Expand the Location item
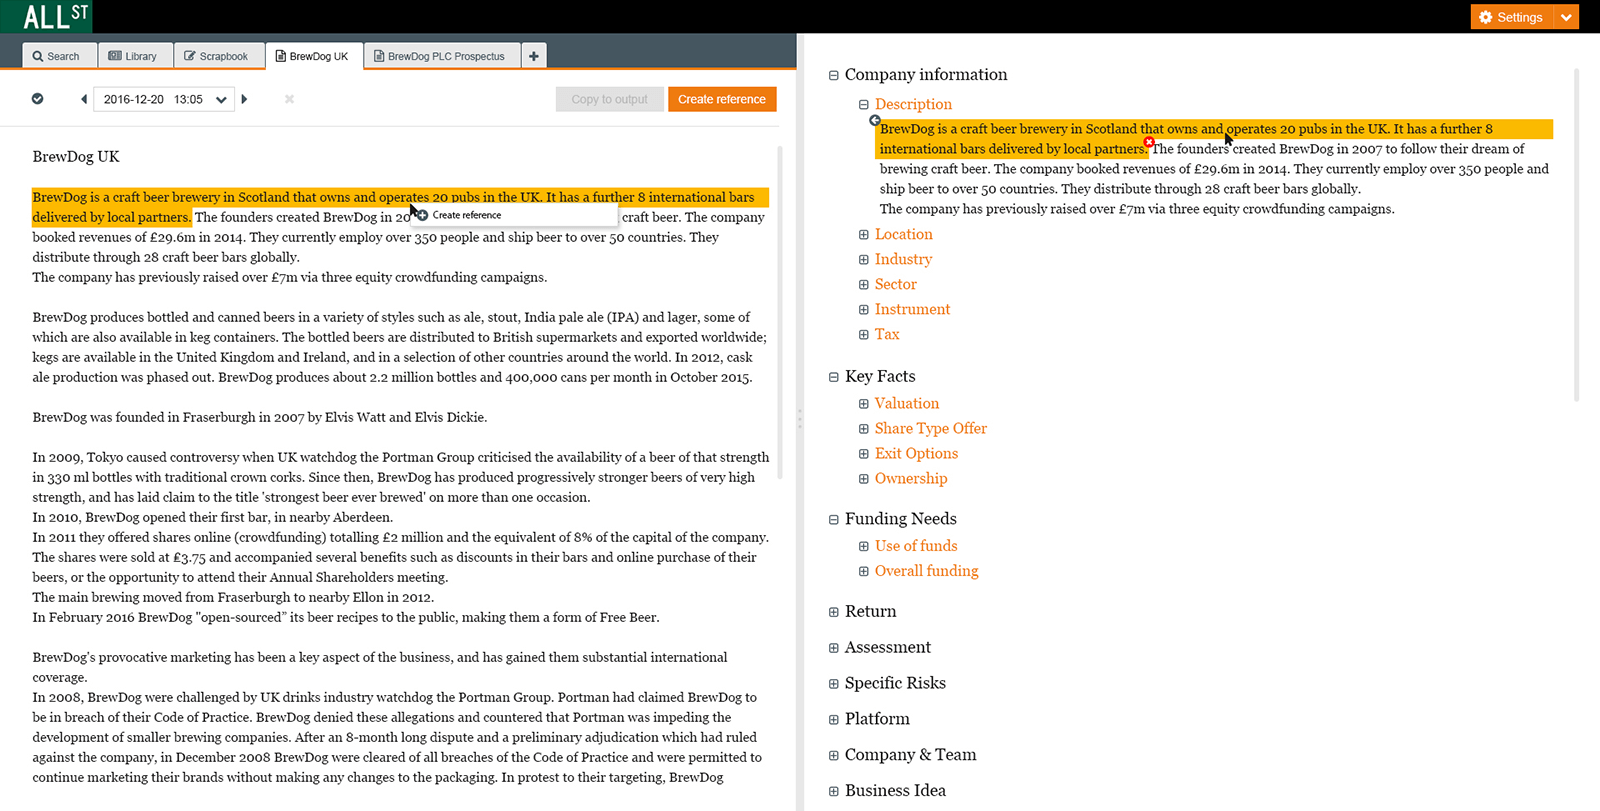This screenshot has height=811, width=1600. point(863,234)
